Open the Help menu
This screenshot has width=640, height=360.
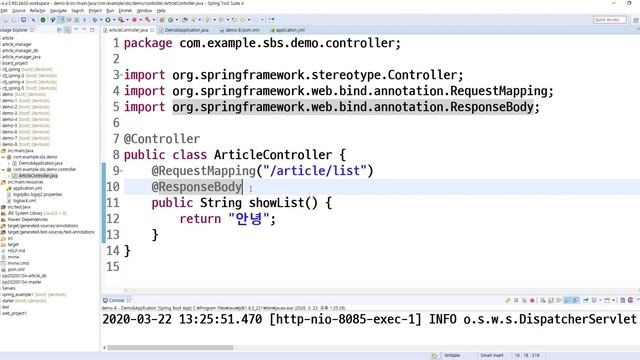point(161,11)
